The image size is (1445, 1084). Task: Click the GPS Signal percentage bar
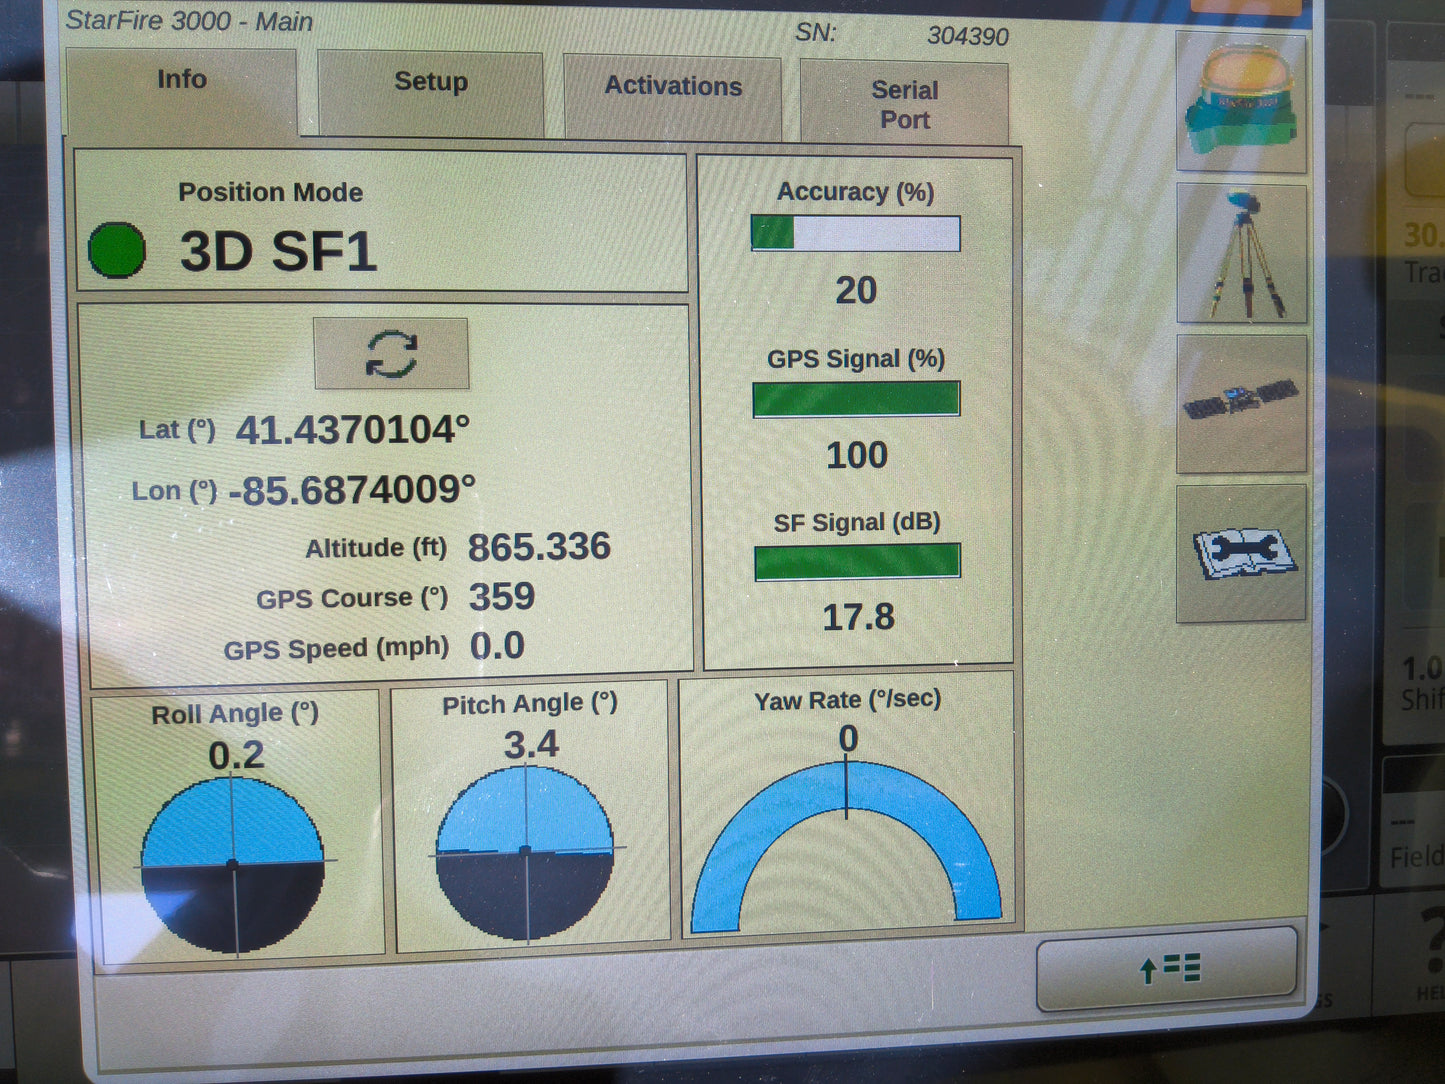[856, 399]
